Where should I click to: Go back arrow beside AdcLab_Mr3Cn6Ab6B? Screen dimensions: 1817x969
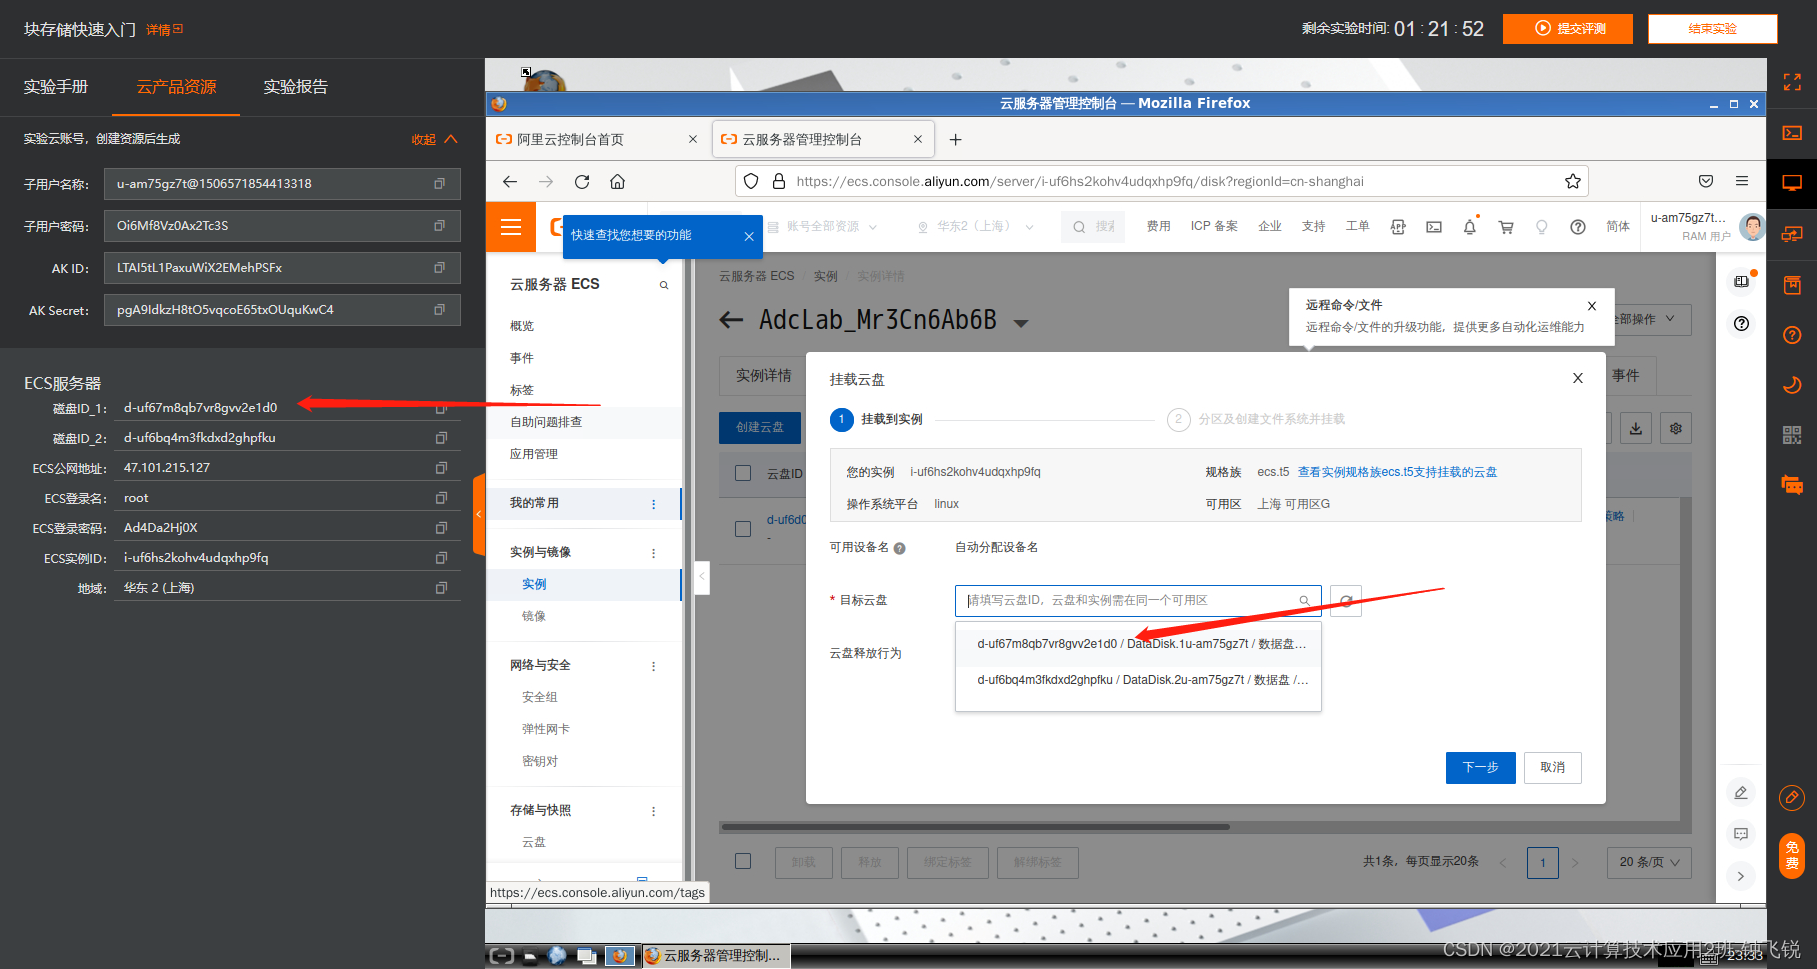pyautogui.click(x=732, y=320)
